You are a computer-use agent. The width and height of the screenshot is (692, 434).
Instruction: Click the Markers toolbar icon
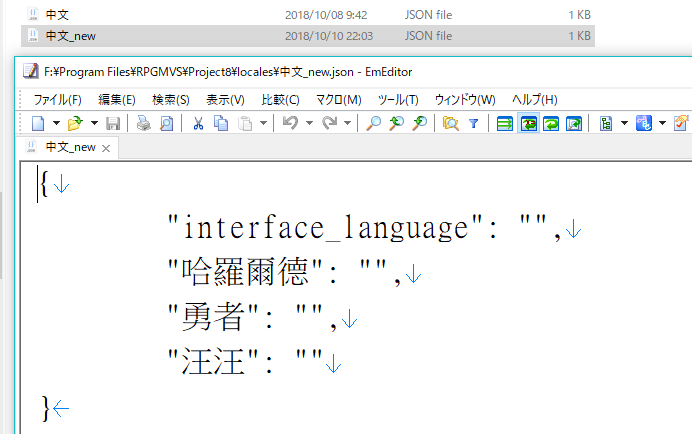[x=644, y=124]
